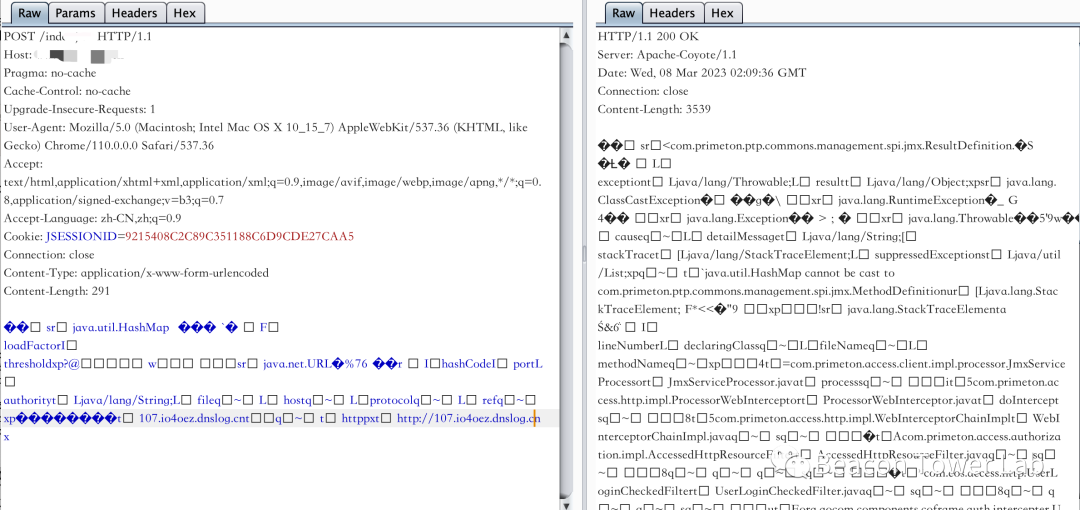Click the MethodDefinitionur line in response

[x=829, y=291]
